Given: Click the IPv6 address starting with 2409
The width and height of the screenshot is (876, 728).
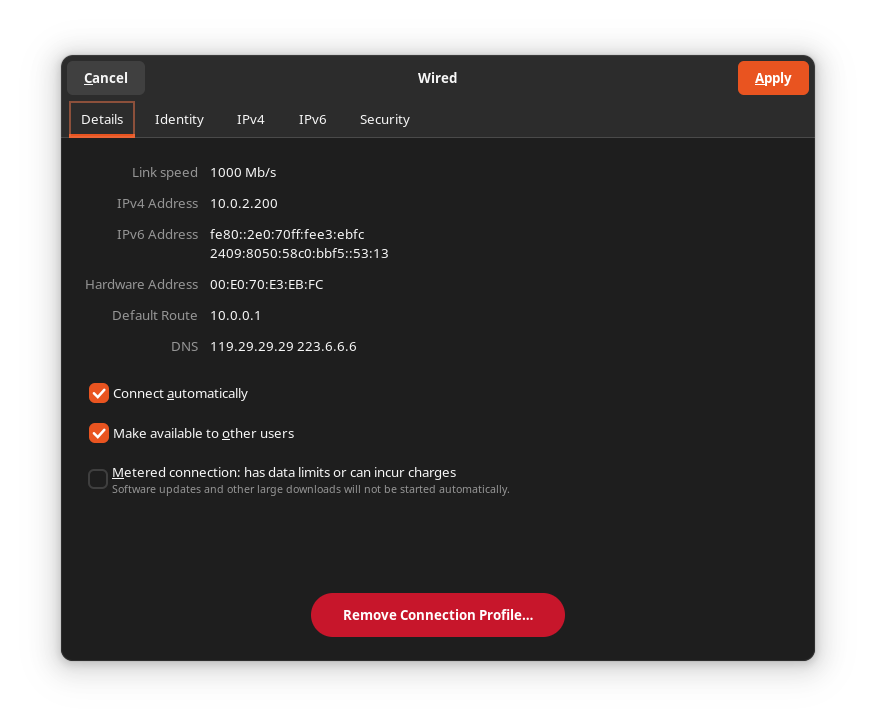Looking at the screenshot, I should [299, 253].
